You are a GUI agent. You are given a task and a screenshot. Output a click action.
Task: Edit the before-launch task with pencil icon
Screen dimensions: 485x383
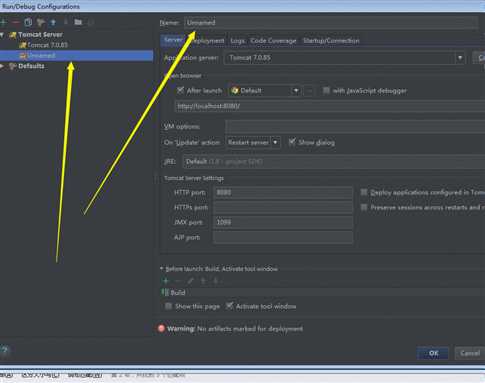click(190, 281)
